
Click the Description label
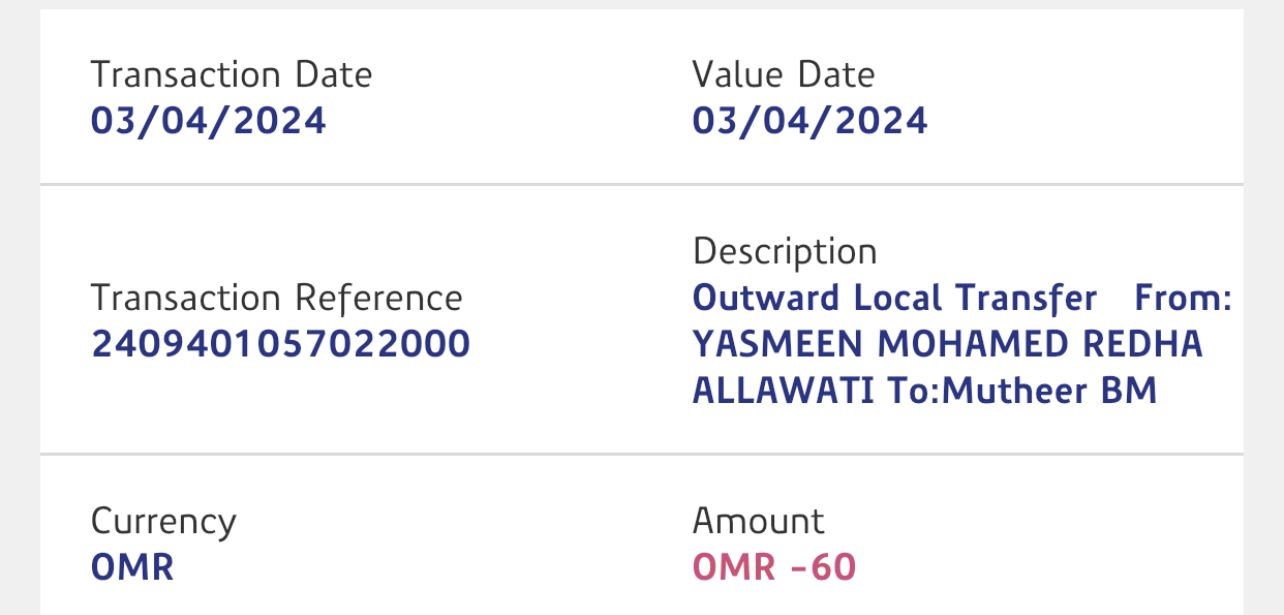coord(784,251)
